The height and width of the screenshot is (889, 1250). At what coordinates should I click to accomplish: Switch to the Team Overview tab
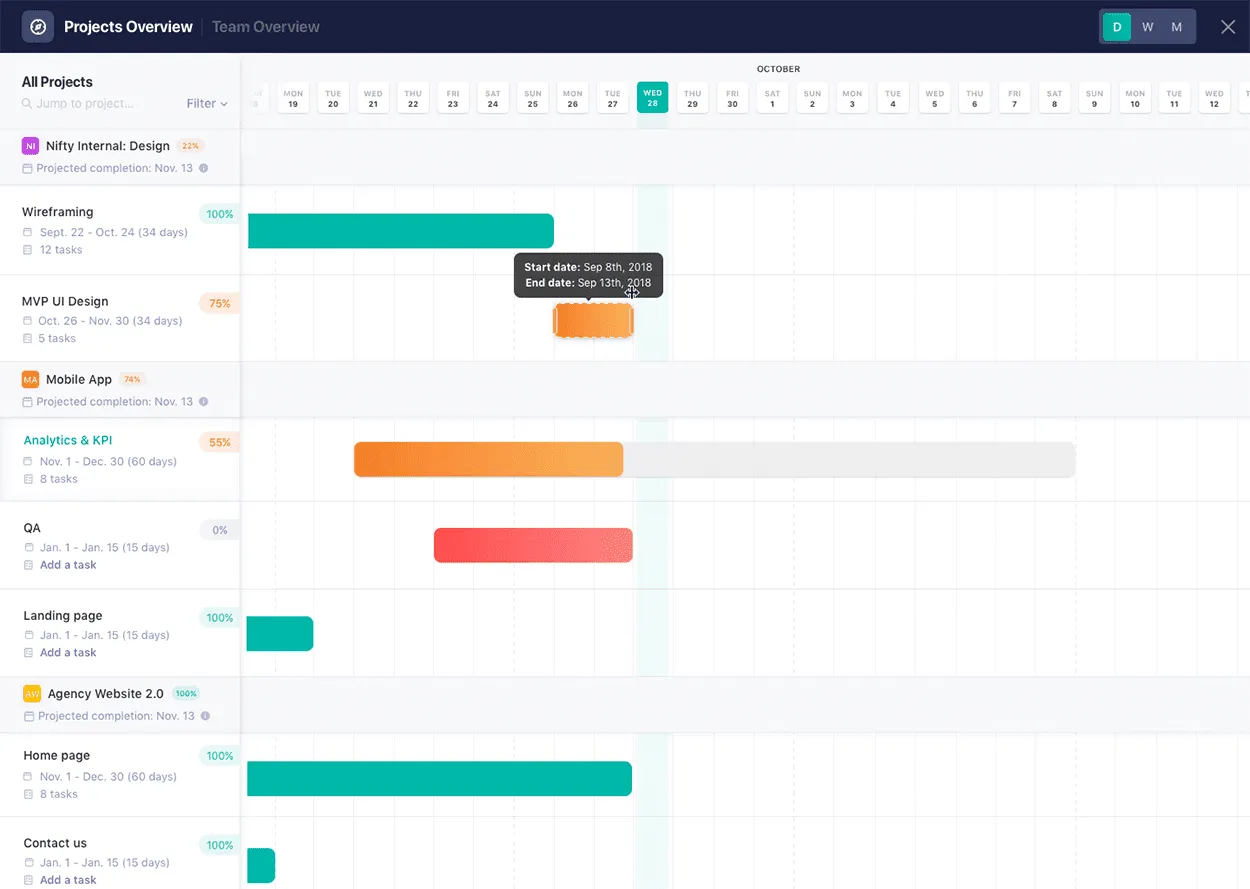coord(265,27)
